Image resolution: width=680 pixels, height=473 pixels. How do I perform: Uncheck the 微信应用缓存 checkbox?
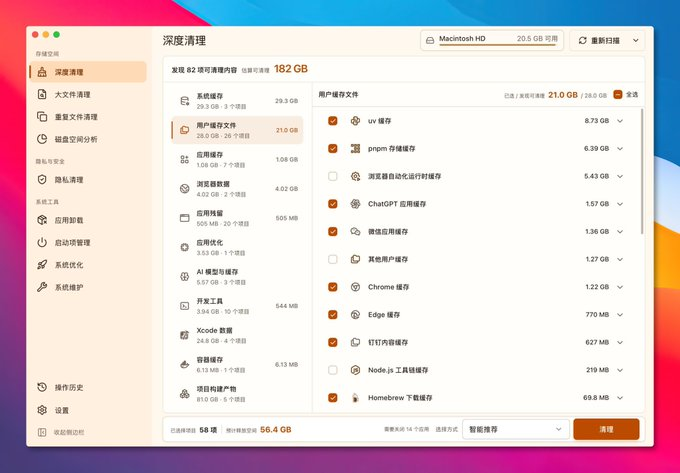tap(333, 232)
